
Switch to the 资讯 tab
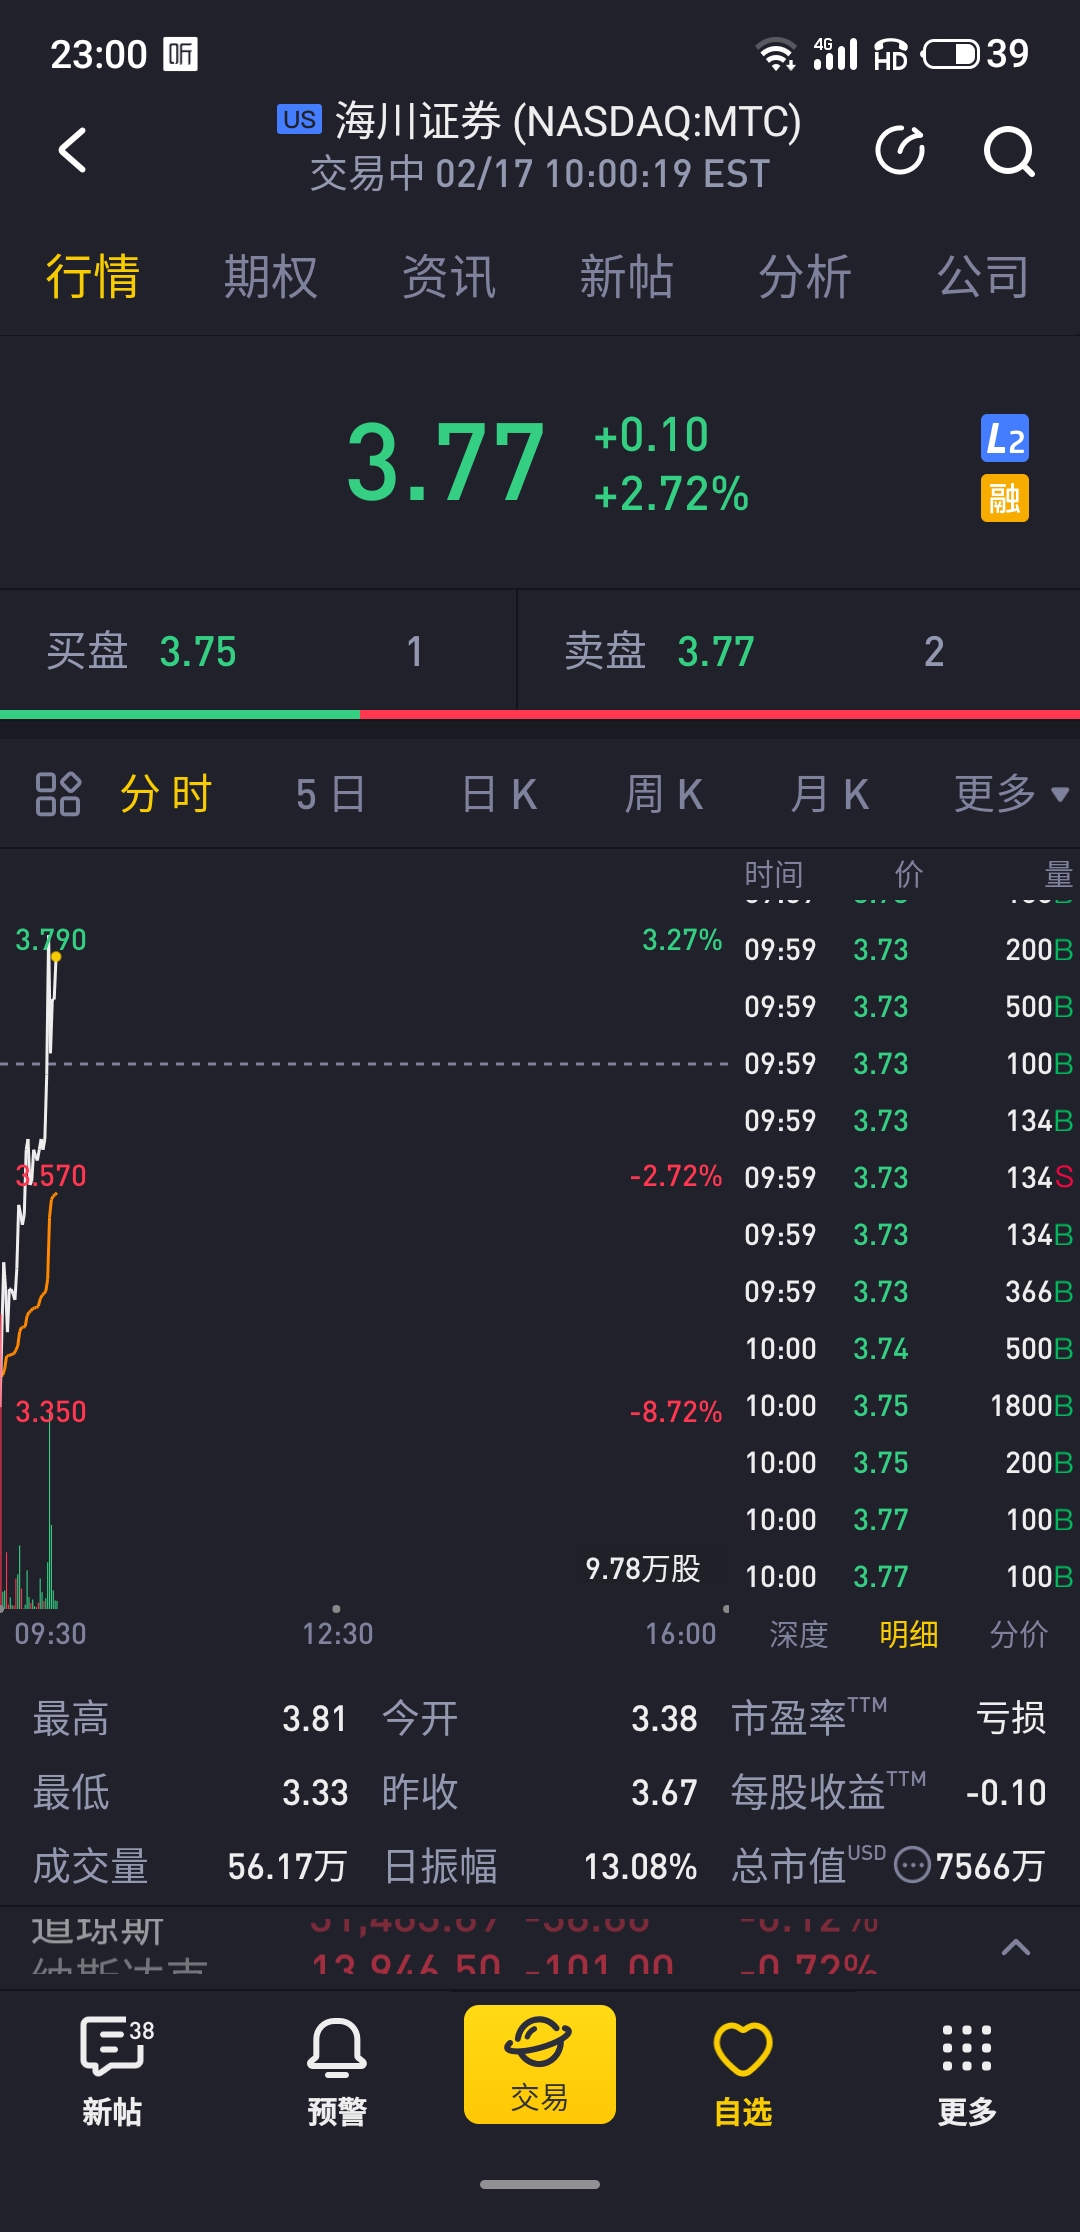click(449, 277)
